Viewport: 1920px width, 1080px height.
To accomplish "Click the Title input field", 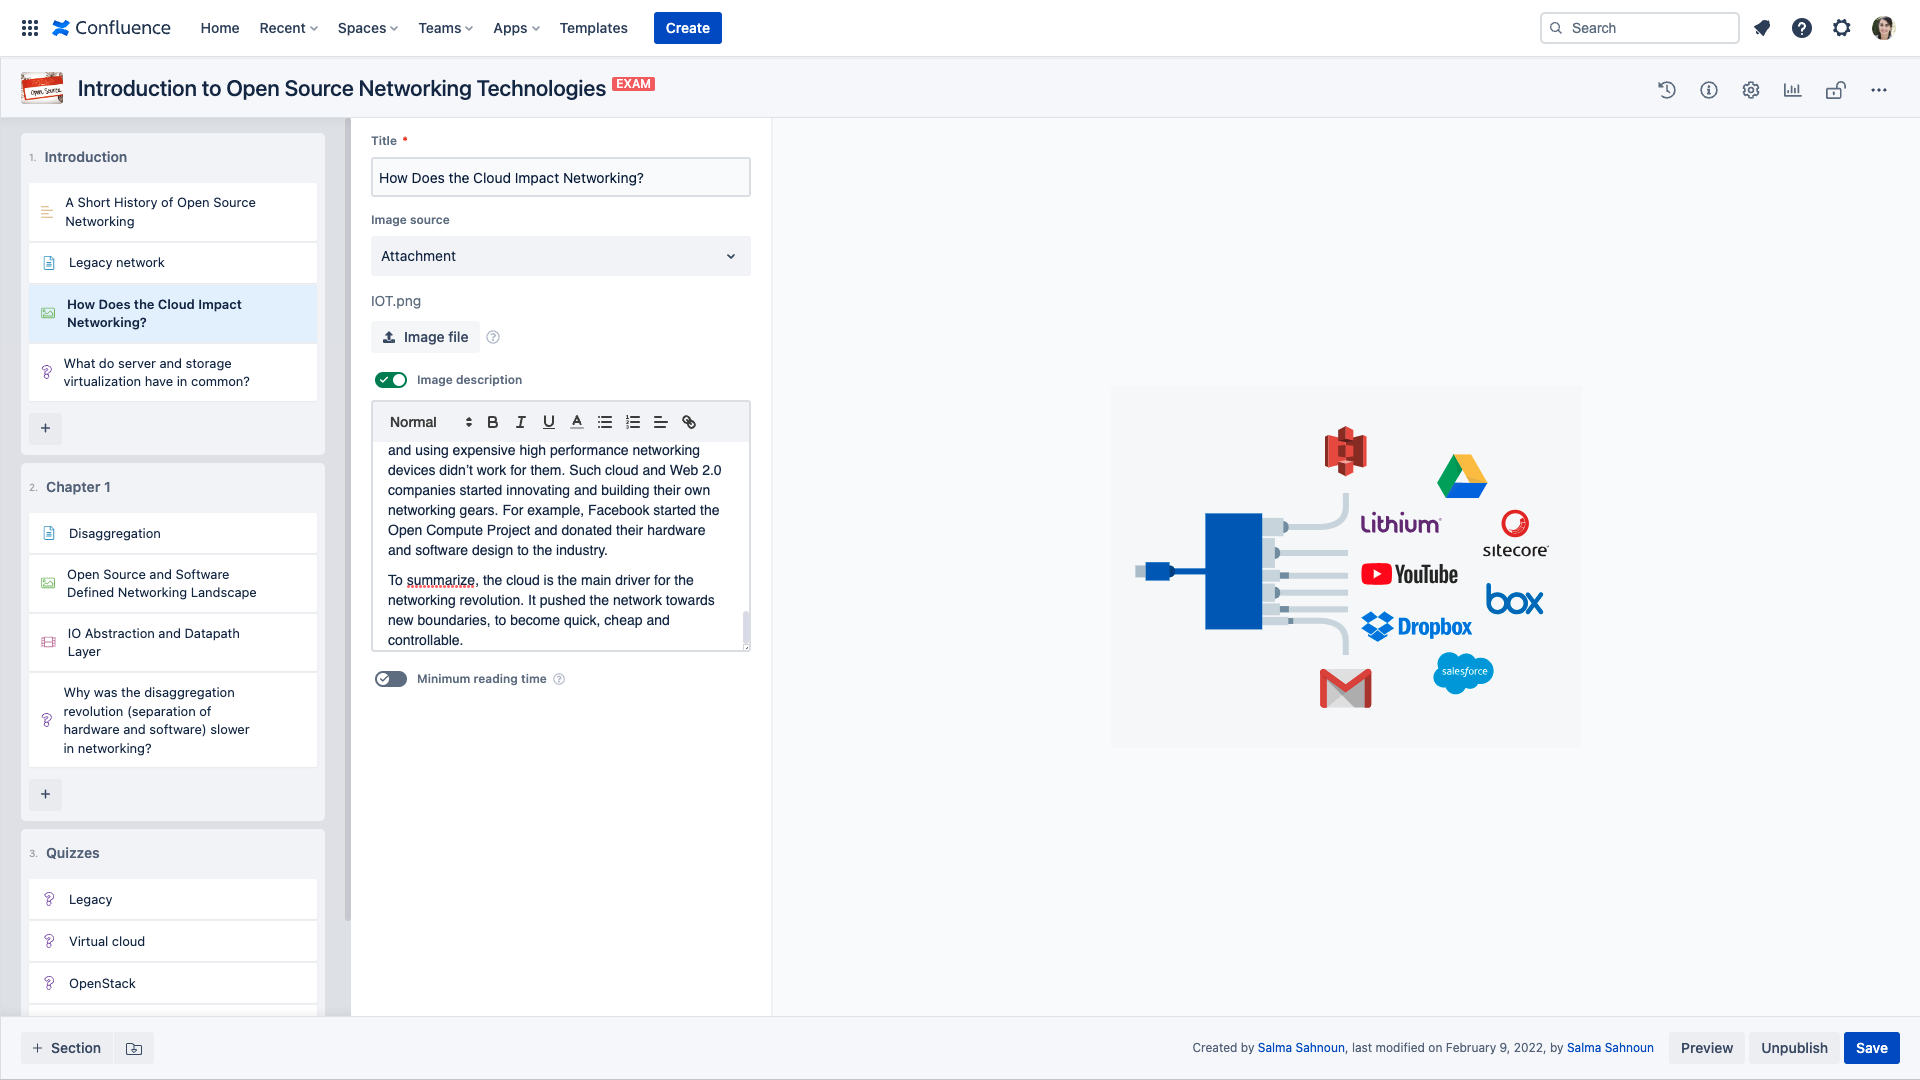I will coord(560,178).
